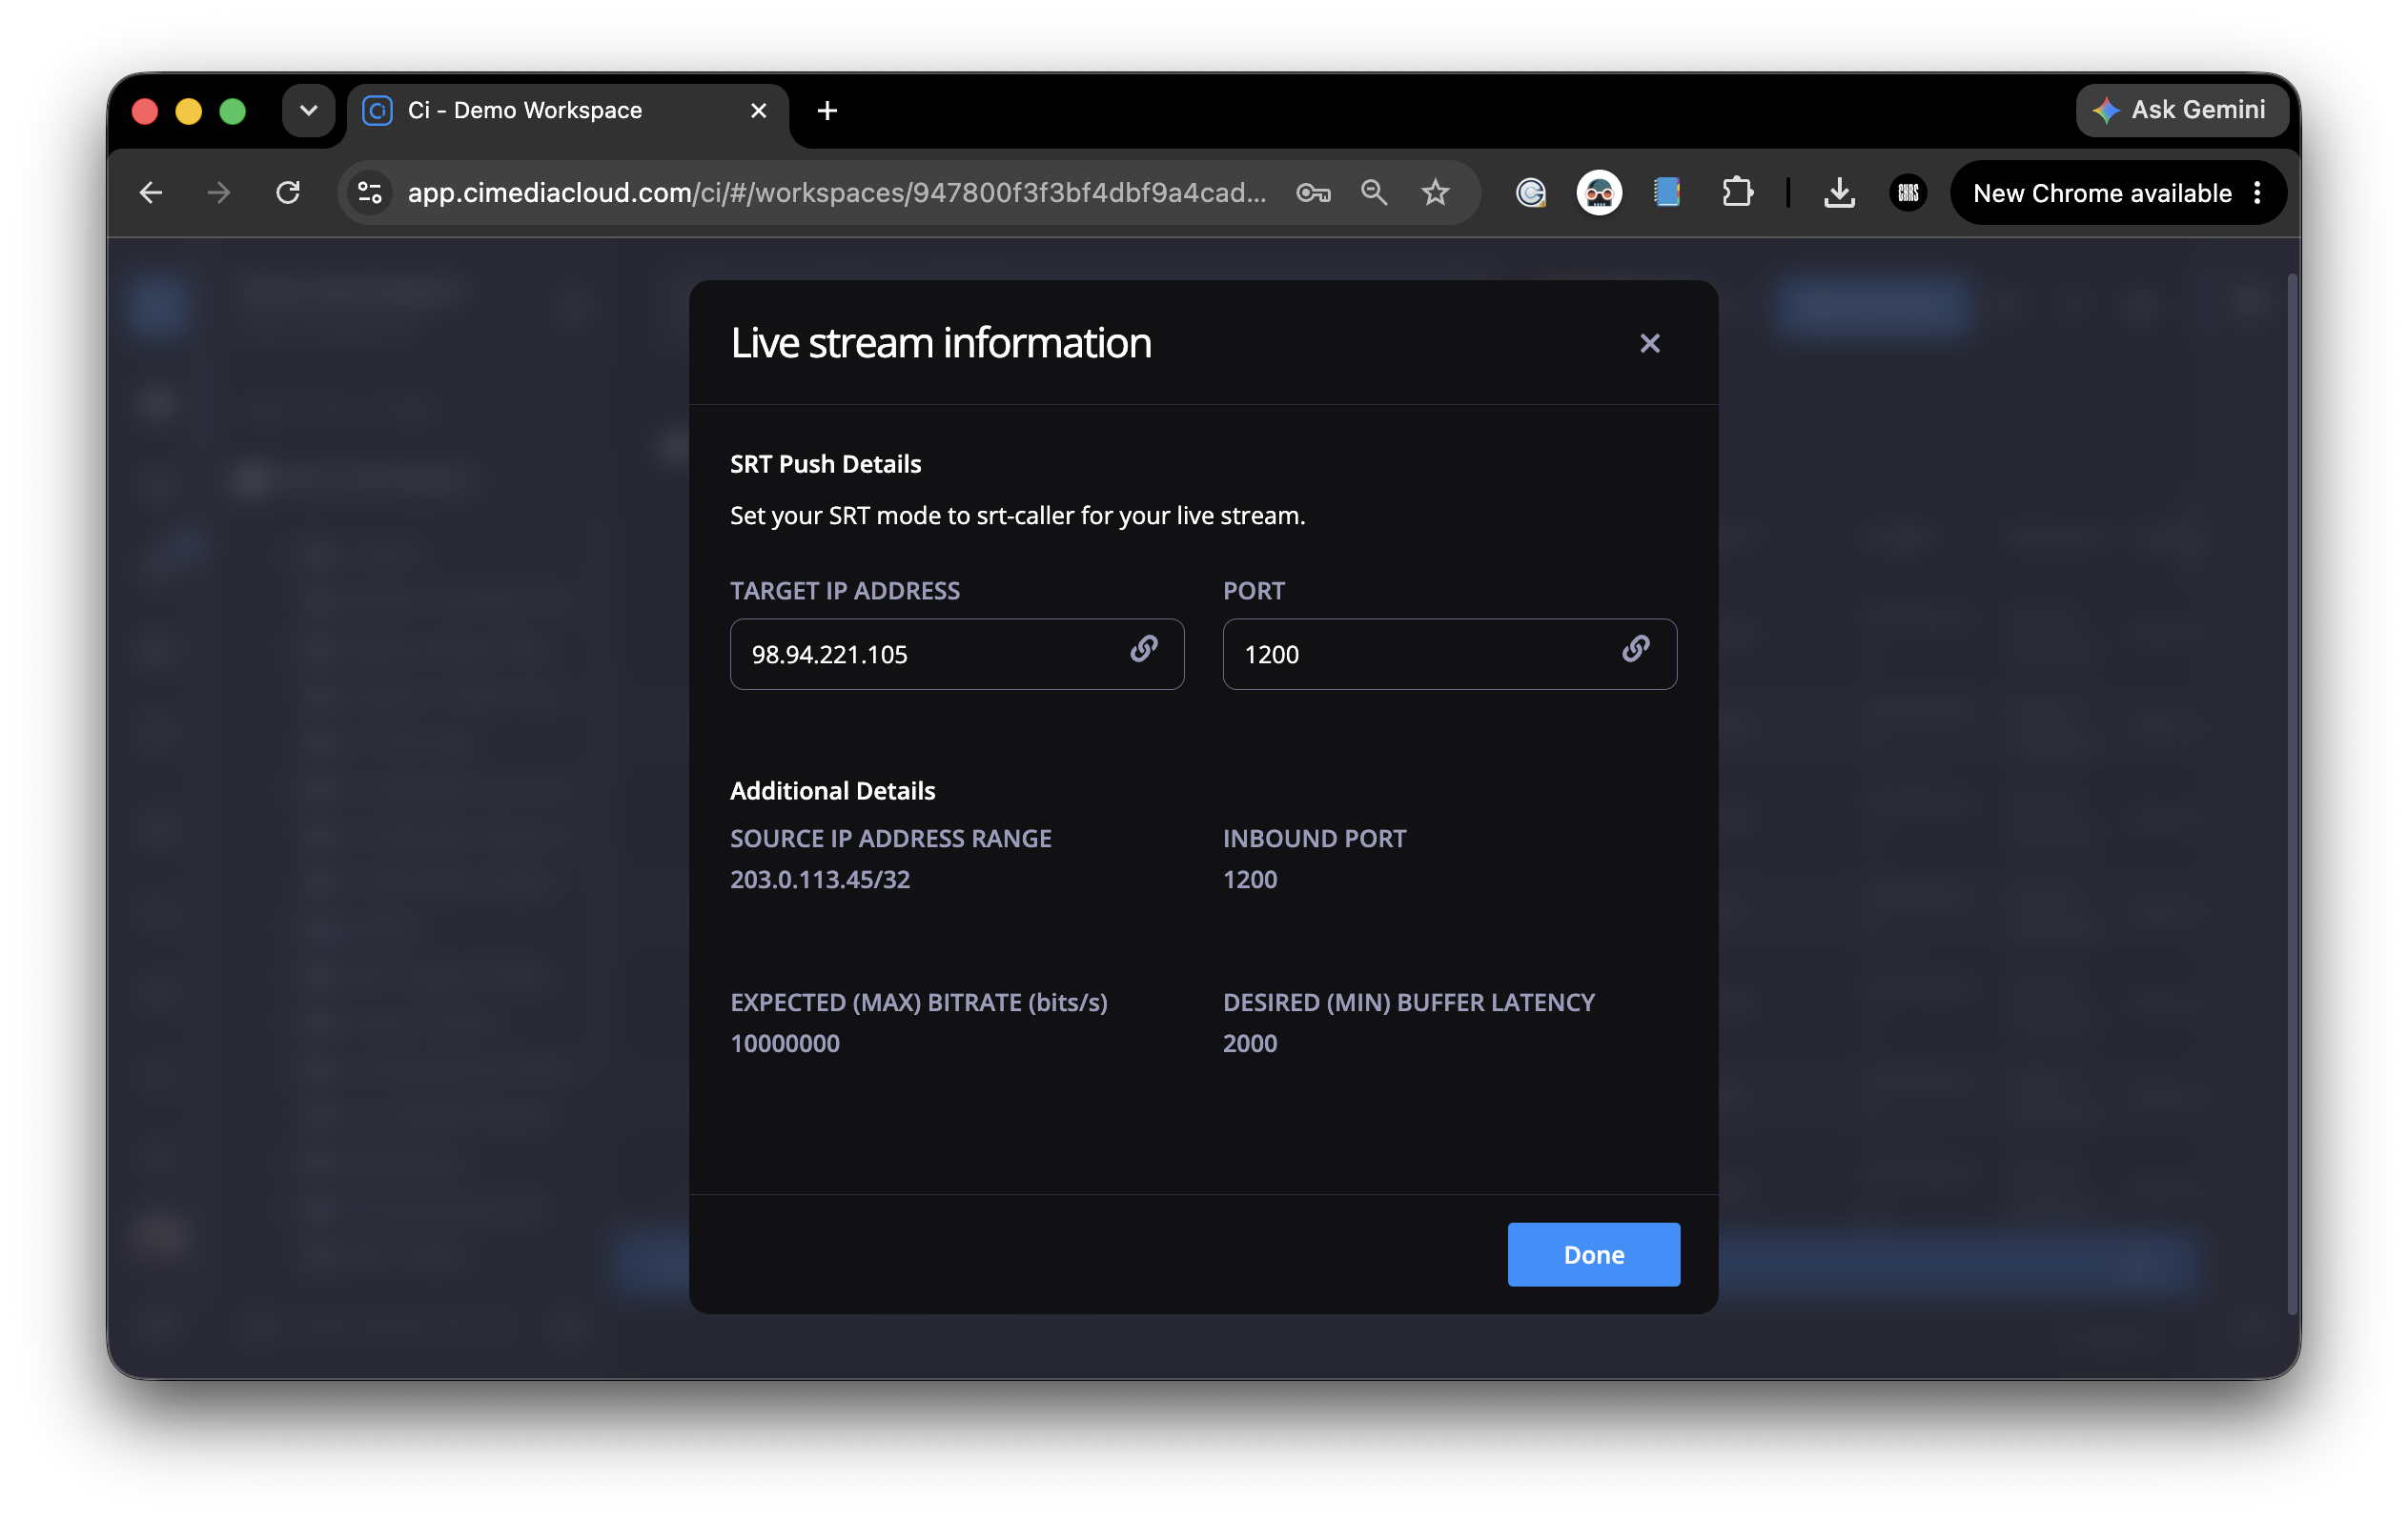
Task: Click the source IP 203.0.113.45/32 text
Action: coord(820,879)
